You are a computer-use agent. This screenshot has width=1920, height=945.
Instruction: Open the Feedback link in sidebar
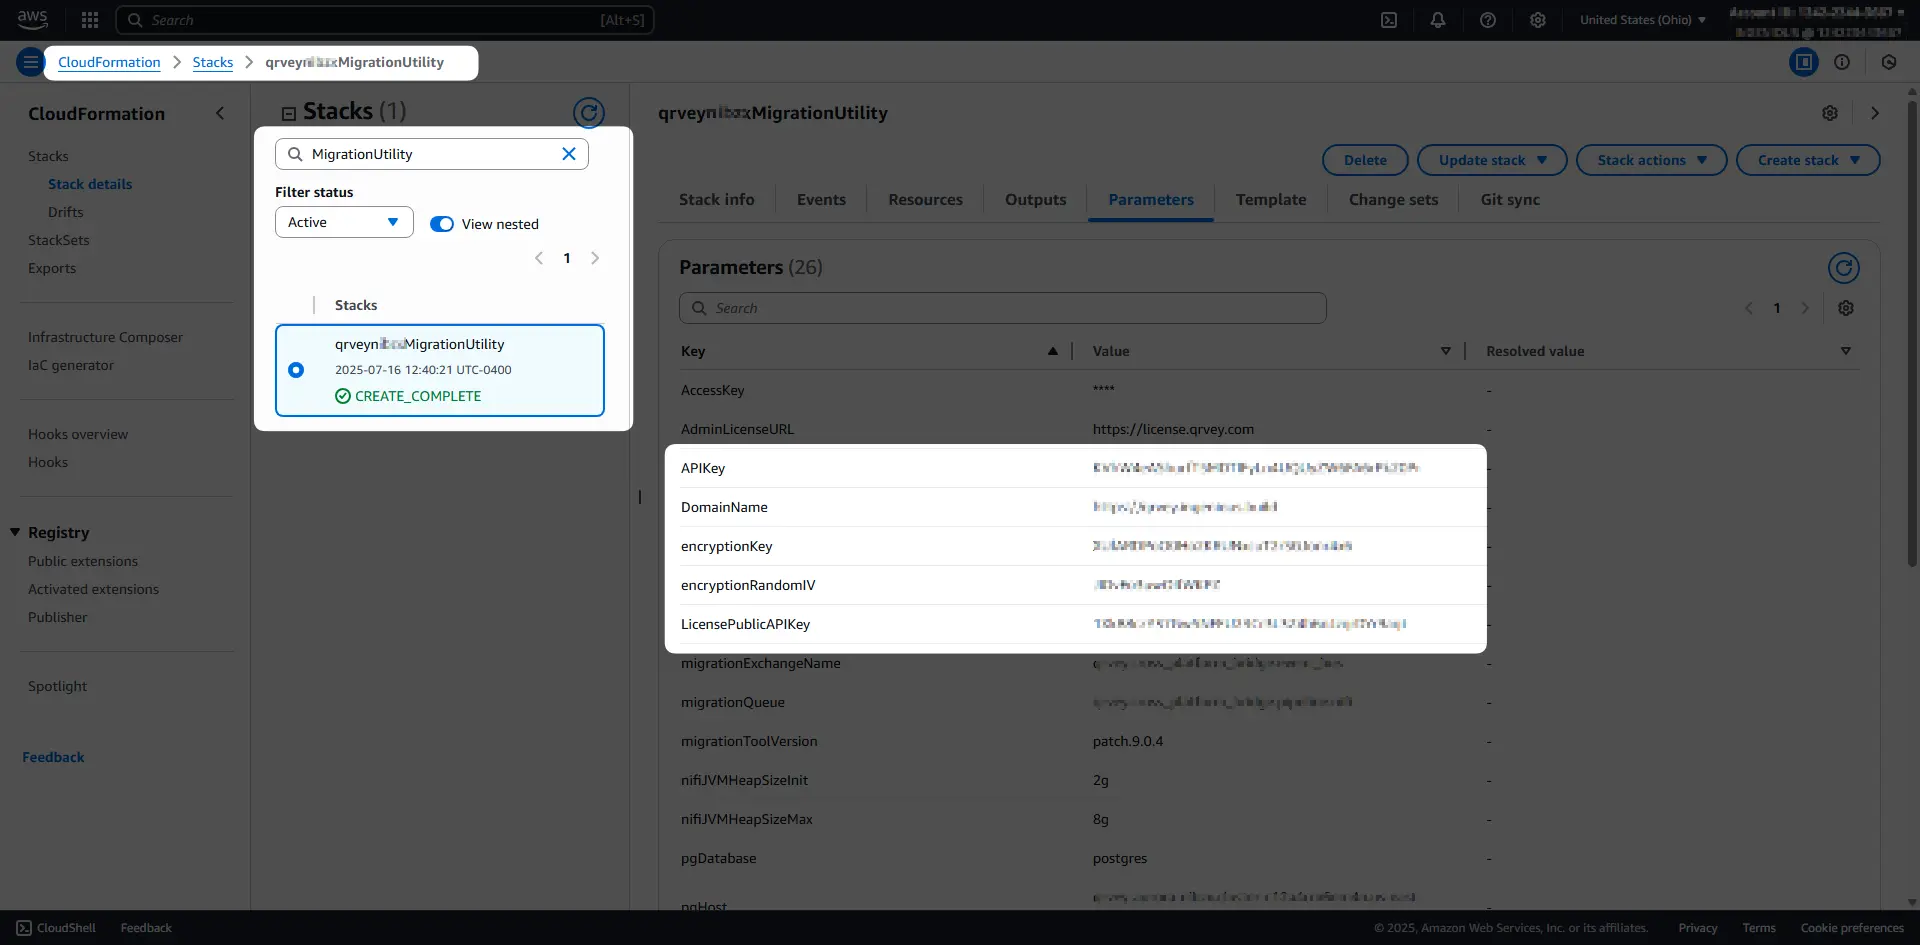pos(53,757)
